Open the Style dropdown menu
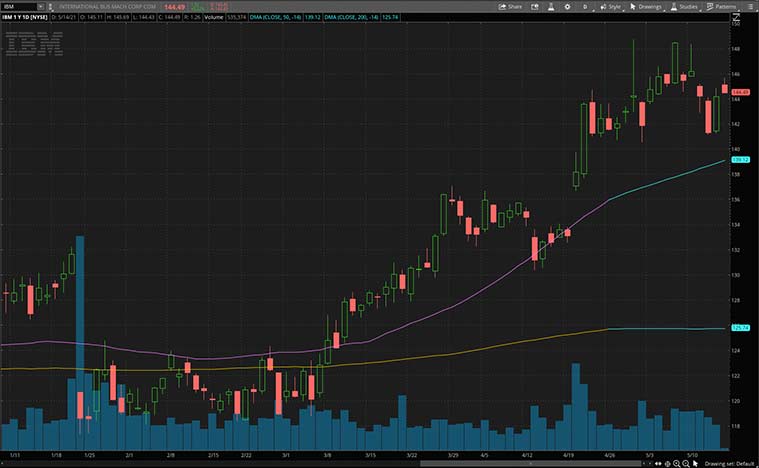The height and width of the screenshot is (468, 759). (606, 6)
